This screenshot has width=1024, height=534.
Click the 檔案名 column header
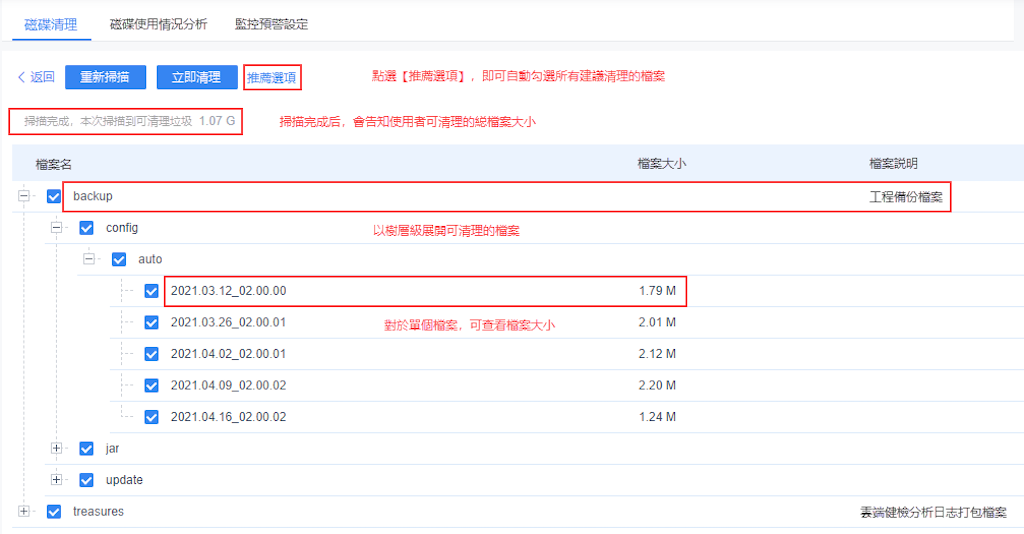[54, 165]
